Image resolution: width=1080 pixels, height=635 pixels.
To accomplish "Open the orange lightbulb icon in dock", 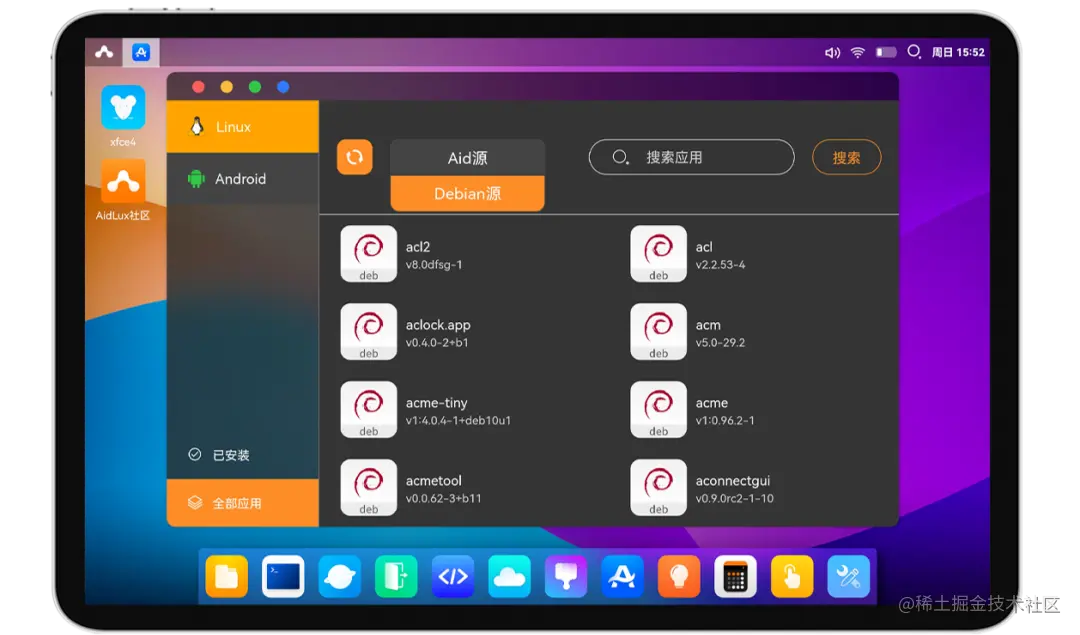I will pyautogui.click(x=678, y=576).
